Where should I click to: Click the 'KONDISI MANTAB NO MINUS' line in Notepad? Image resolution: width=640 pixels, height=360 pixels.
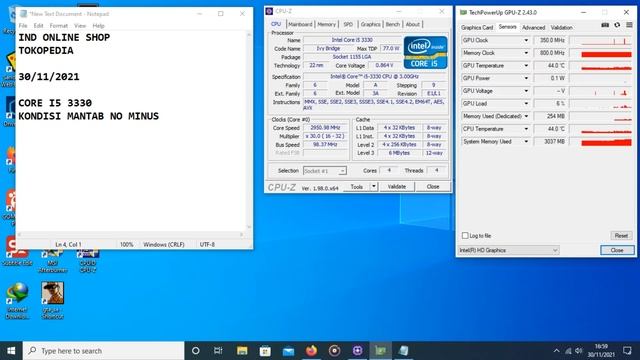tap(89, 116)
